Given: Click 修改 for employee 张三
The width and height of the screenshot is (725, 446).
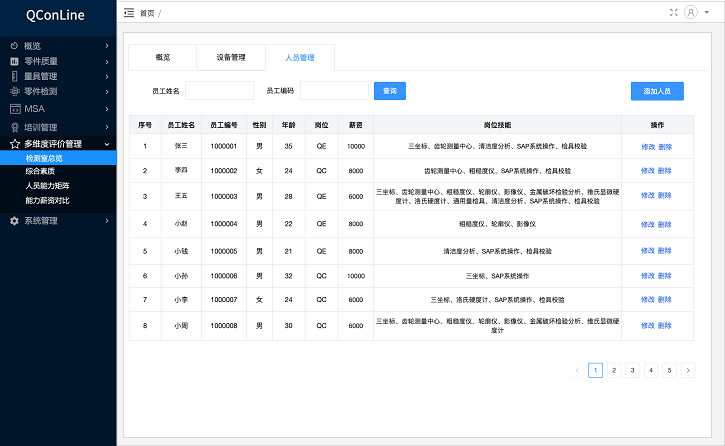Looking at the screenshot, I should coord(648,146).
